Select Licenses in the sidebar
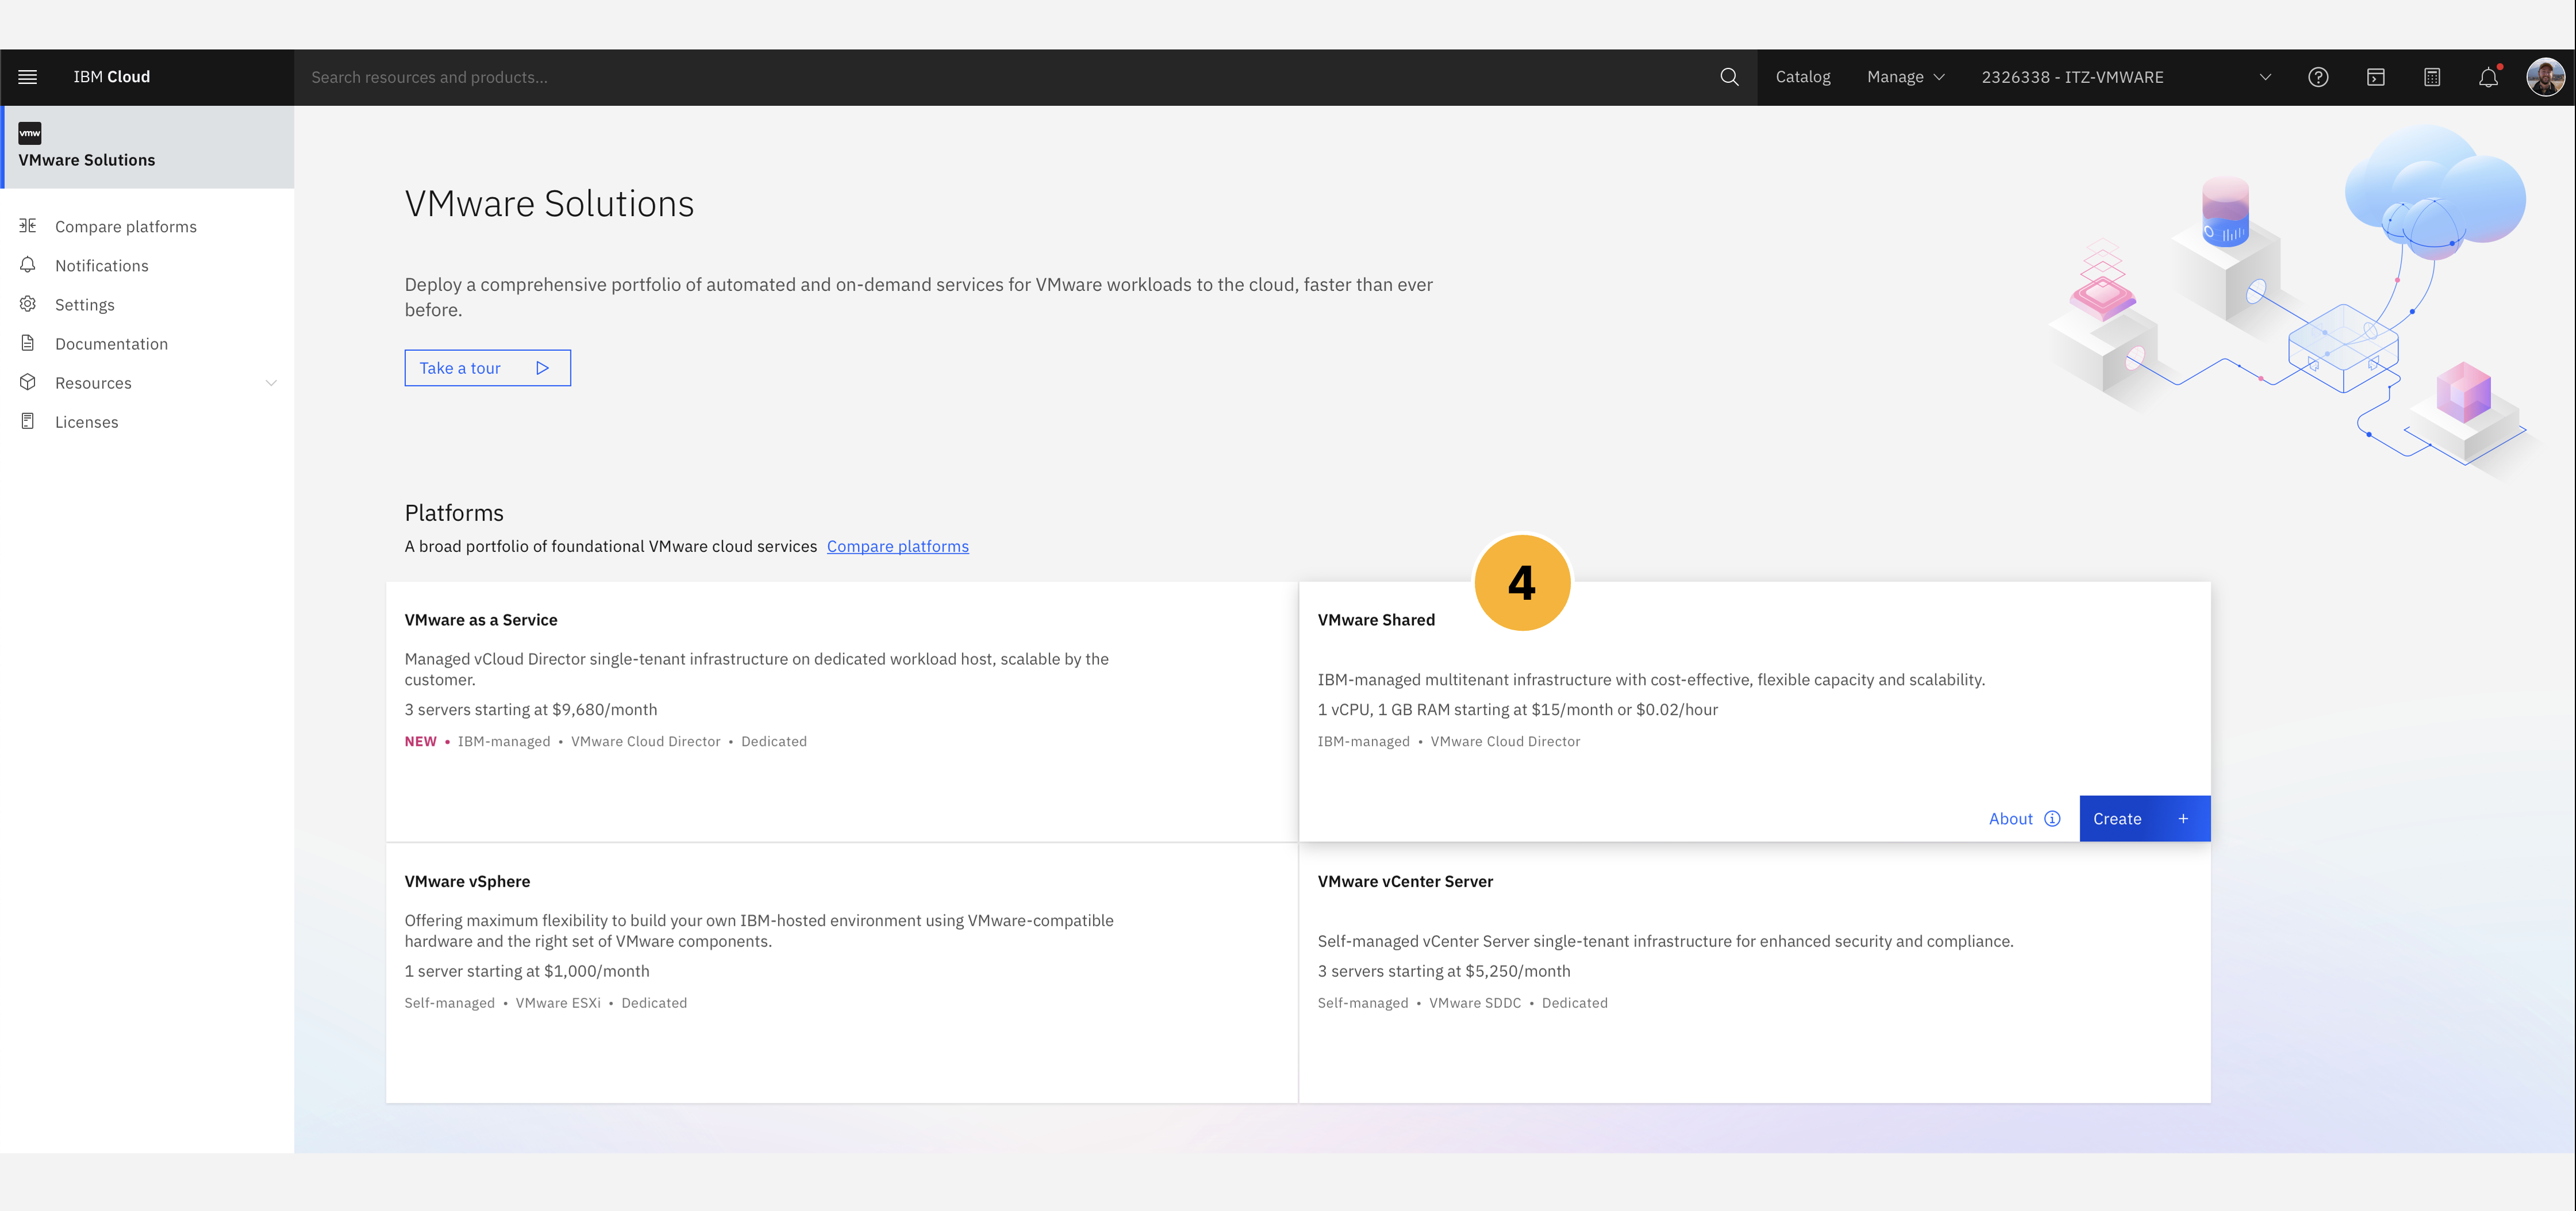This screenshot has height=1211, width=2576. click(87, 421)
